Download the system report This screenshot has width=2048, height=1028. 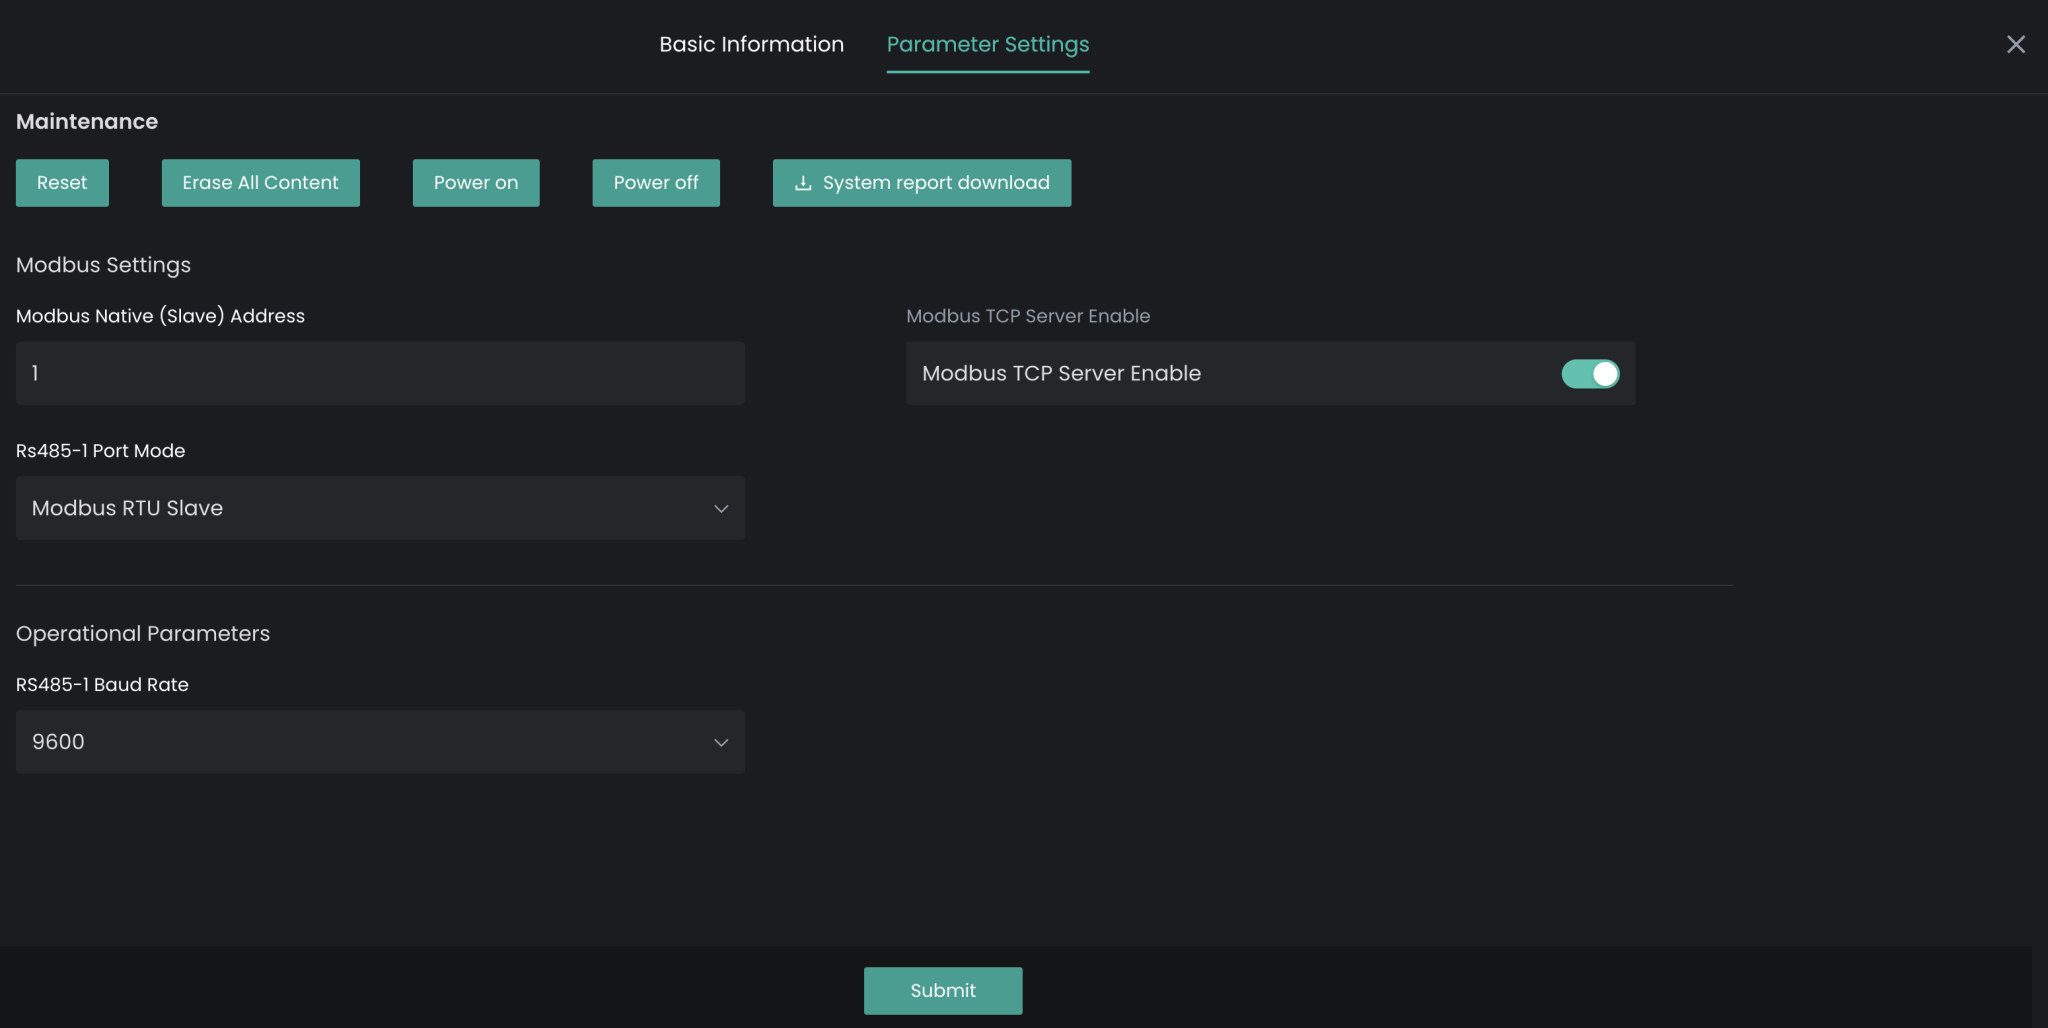921,182
